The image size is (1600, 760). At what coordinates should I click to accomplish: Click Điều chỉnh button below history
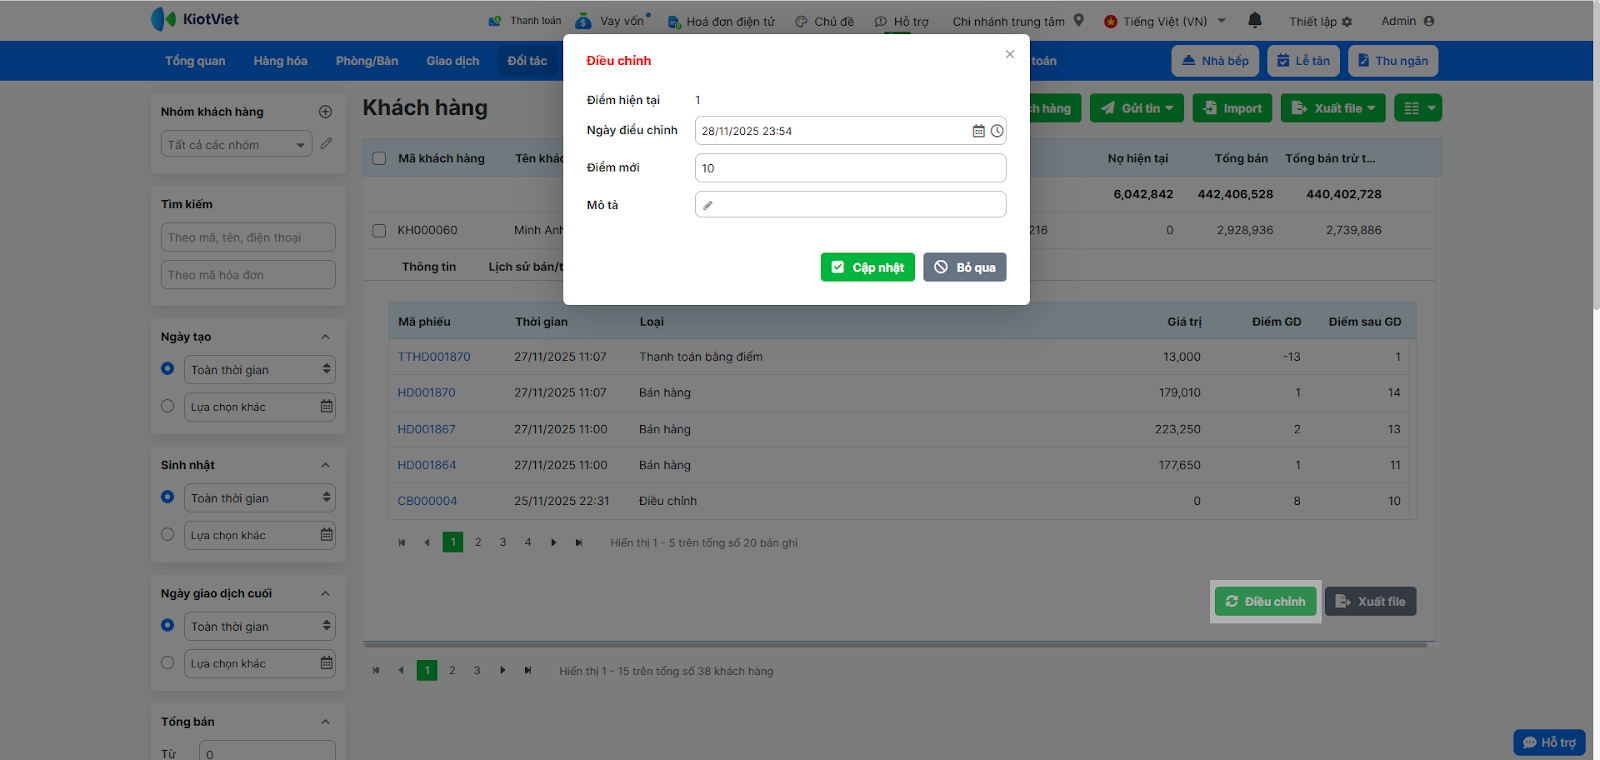pos(1266,601)
